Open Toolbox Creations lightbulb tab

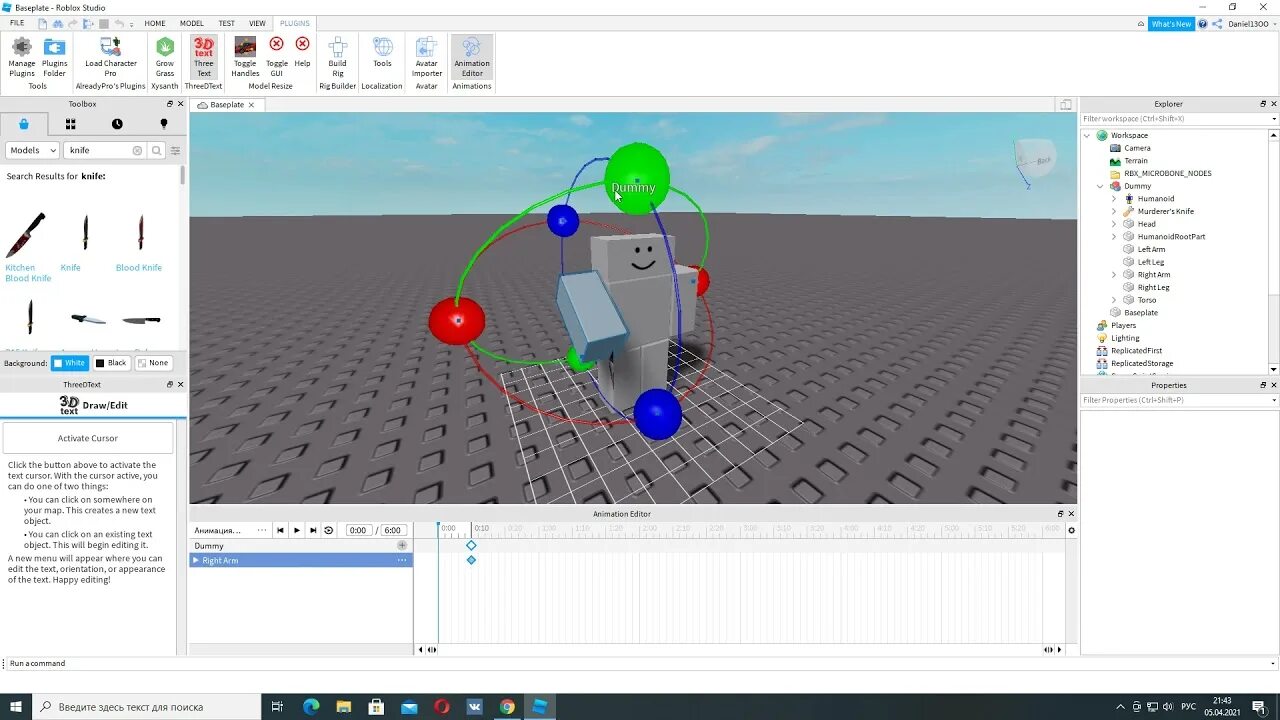click(x=164, y=124)
